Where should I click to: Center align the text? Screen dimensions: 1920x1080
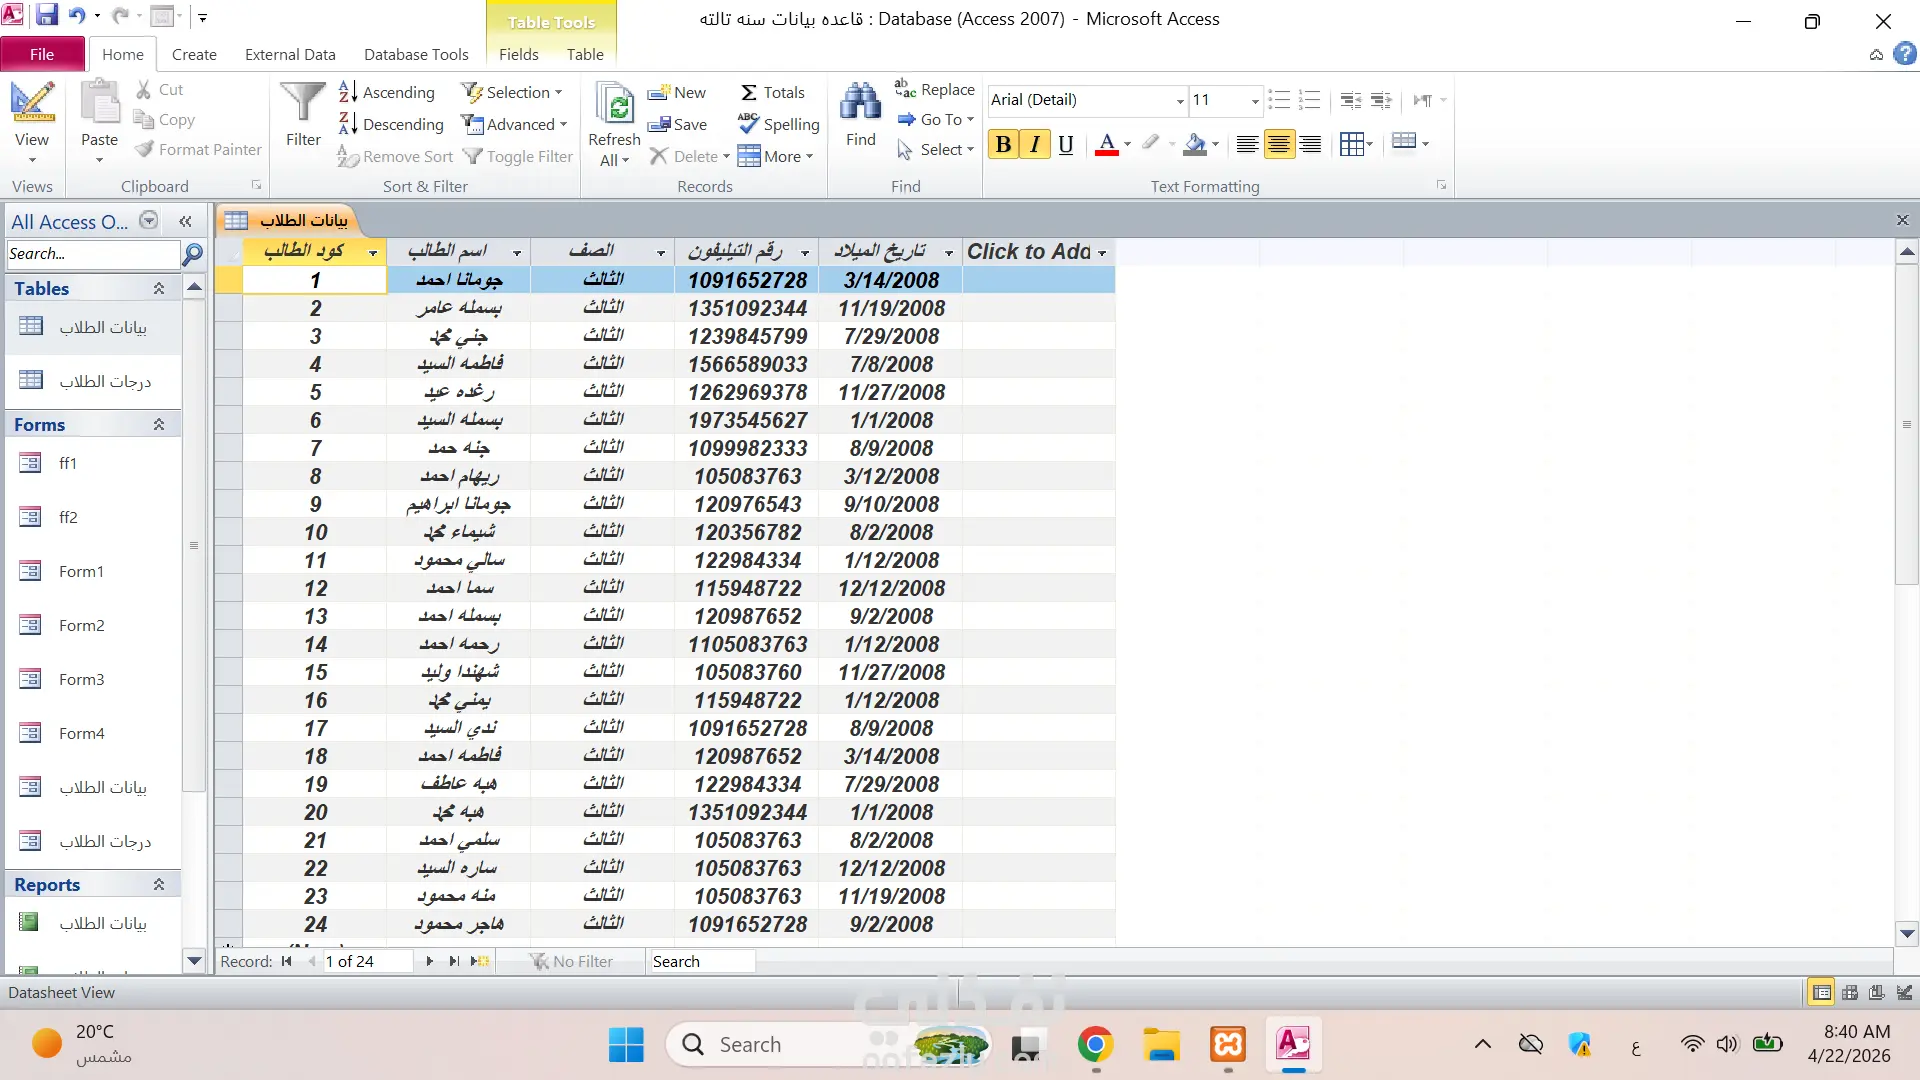(1279, 144)
